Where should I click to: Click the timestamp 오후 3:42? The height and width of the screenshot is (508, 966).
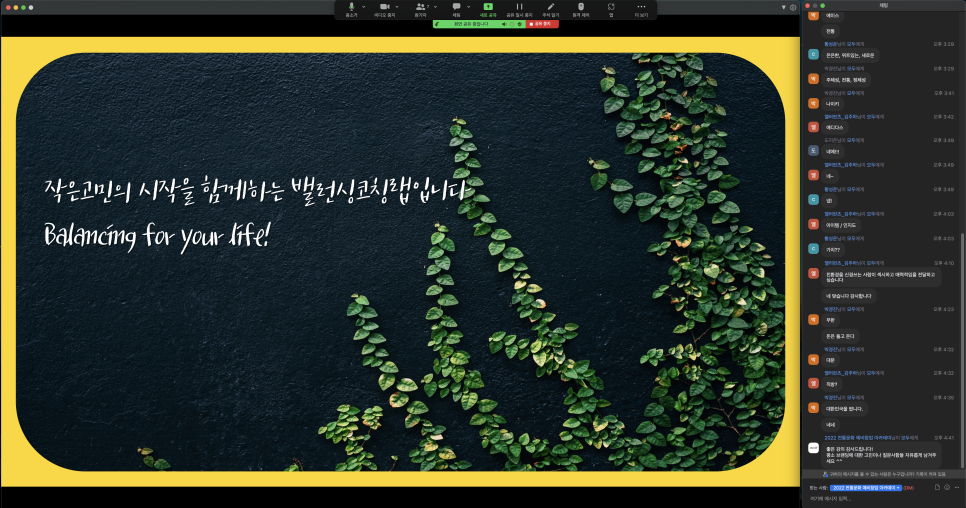(x=944, y=116)
